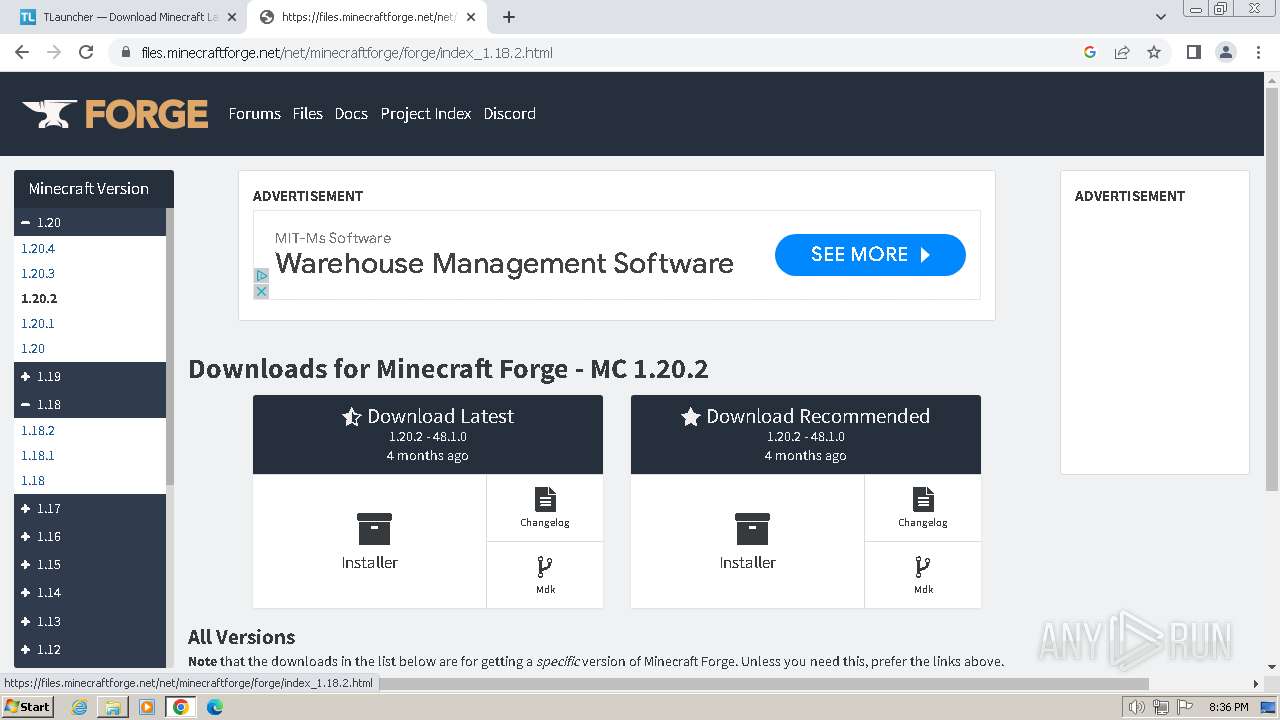Click the volume icon in system tray

coord(1136,707)
